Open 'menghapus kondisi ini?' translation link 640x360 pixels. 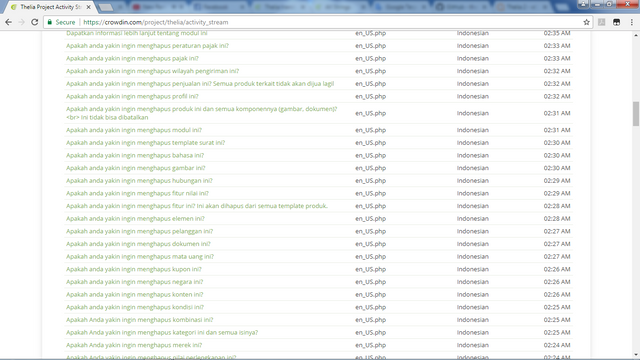tap(135, 307)
